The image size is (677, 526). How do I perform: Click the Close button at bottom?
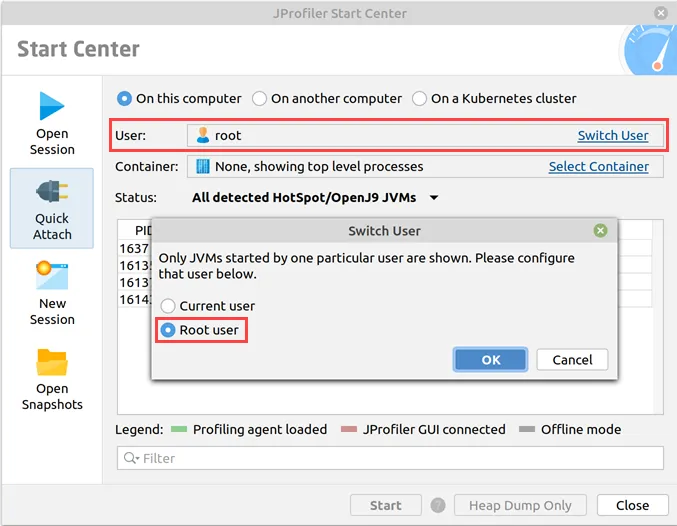click(x=632, y=505)
